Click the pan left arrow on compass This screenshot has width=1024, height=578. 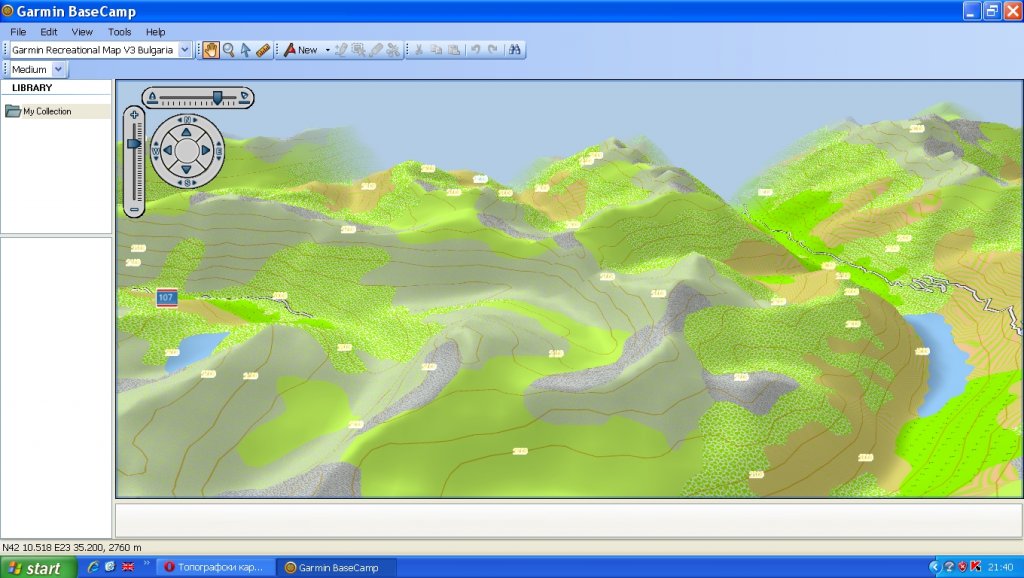pos(168,150)
